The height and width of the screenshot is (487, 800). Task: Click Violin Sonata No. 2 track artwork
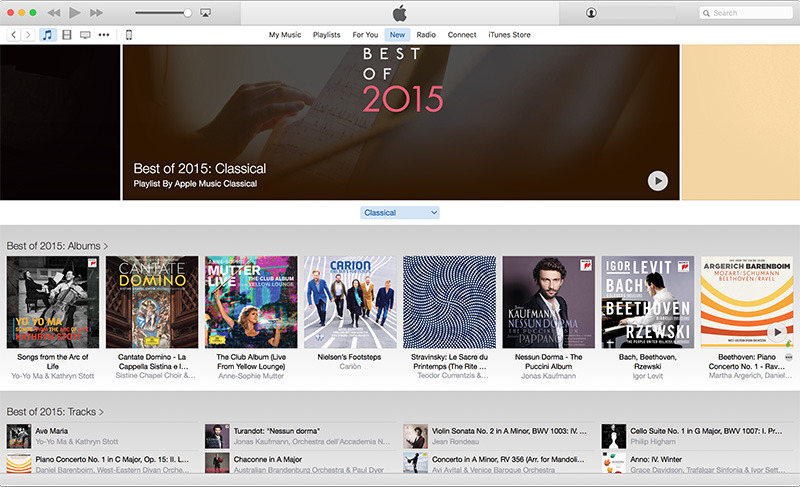(415, 437)
